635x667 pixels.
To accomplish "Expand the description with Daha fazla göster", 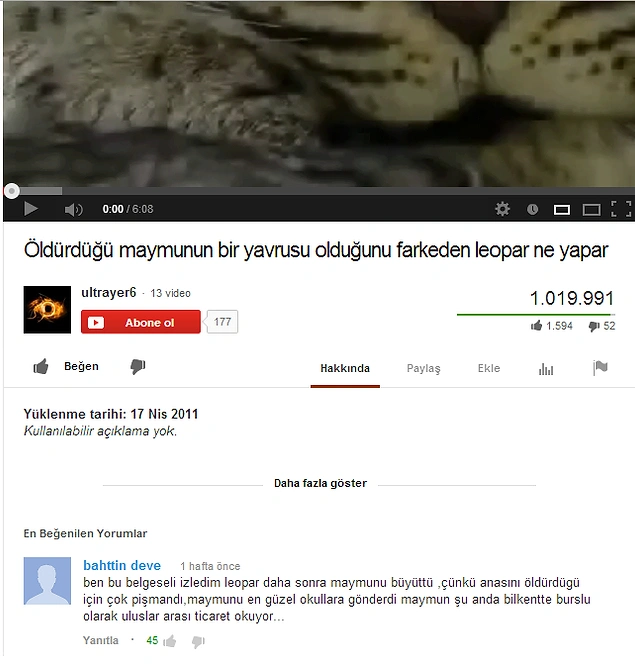I will [x=320, y=483].
